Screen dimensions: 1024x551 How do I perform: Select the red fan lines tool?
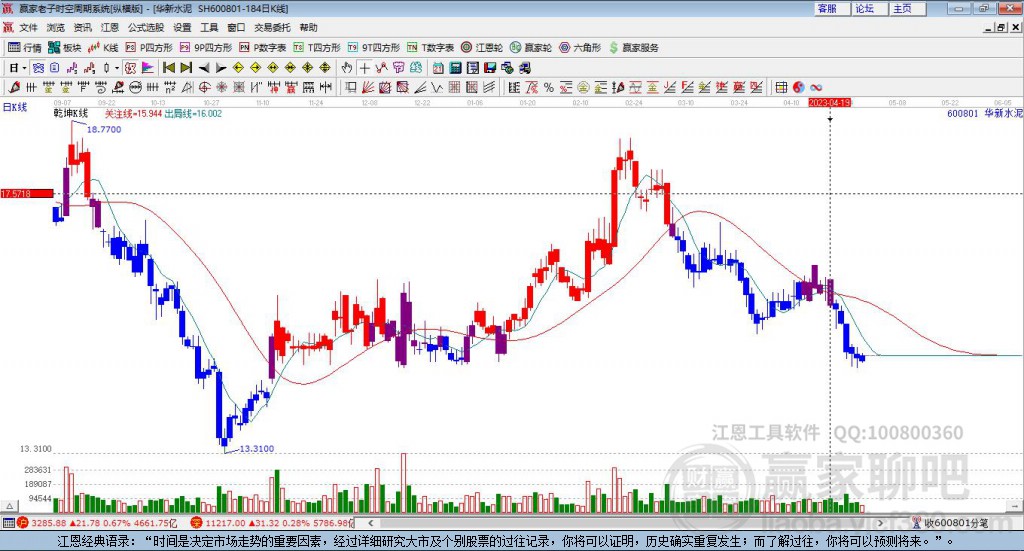pyautogui.click(x=368, y=87)
